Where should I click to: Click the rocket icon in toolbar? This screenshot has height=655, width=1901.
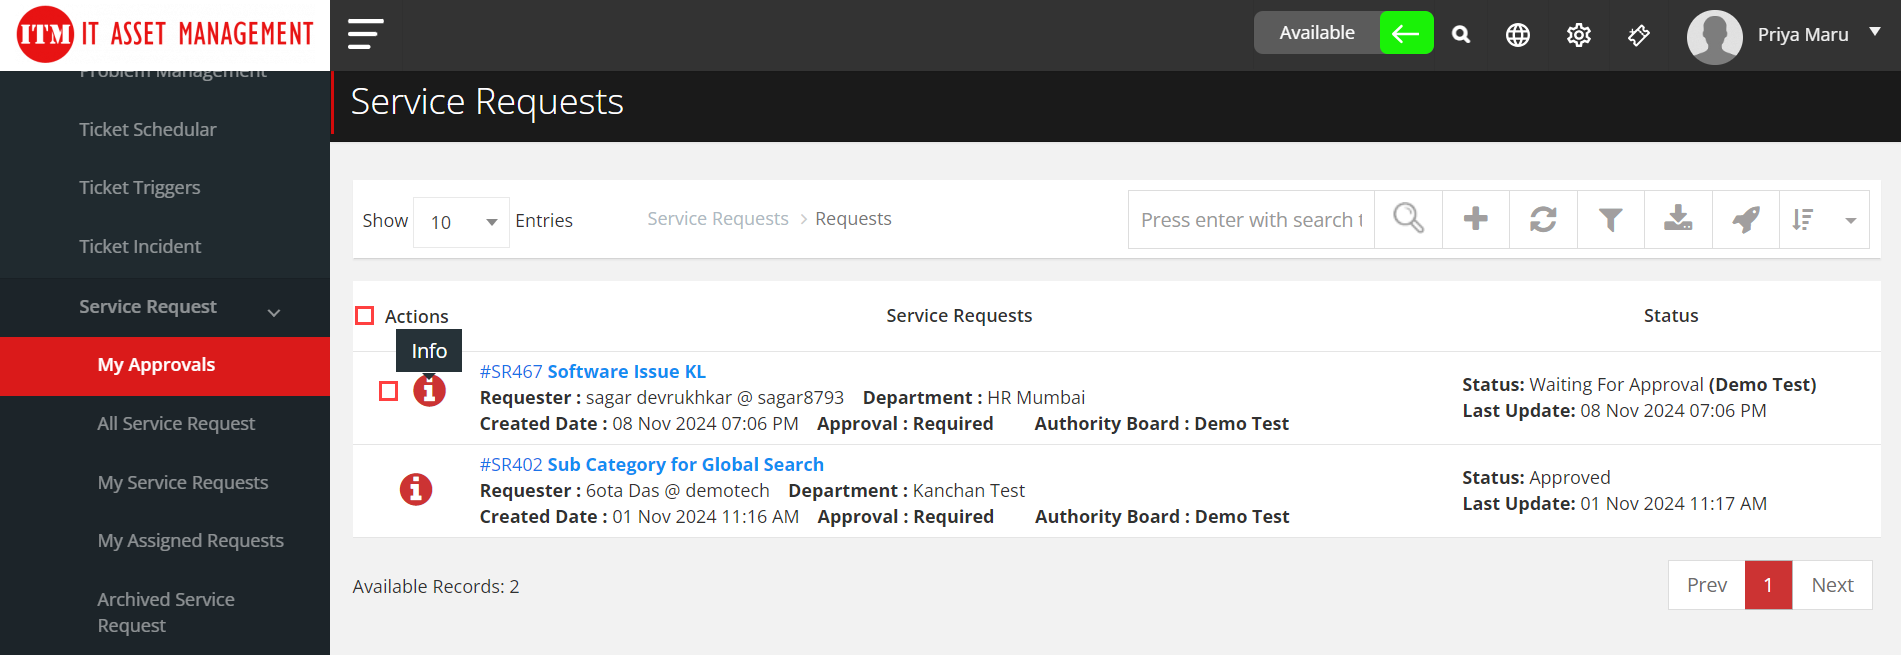(1745, 219)
